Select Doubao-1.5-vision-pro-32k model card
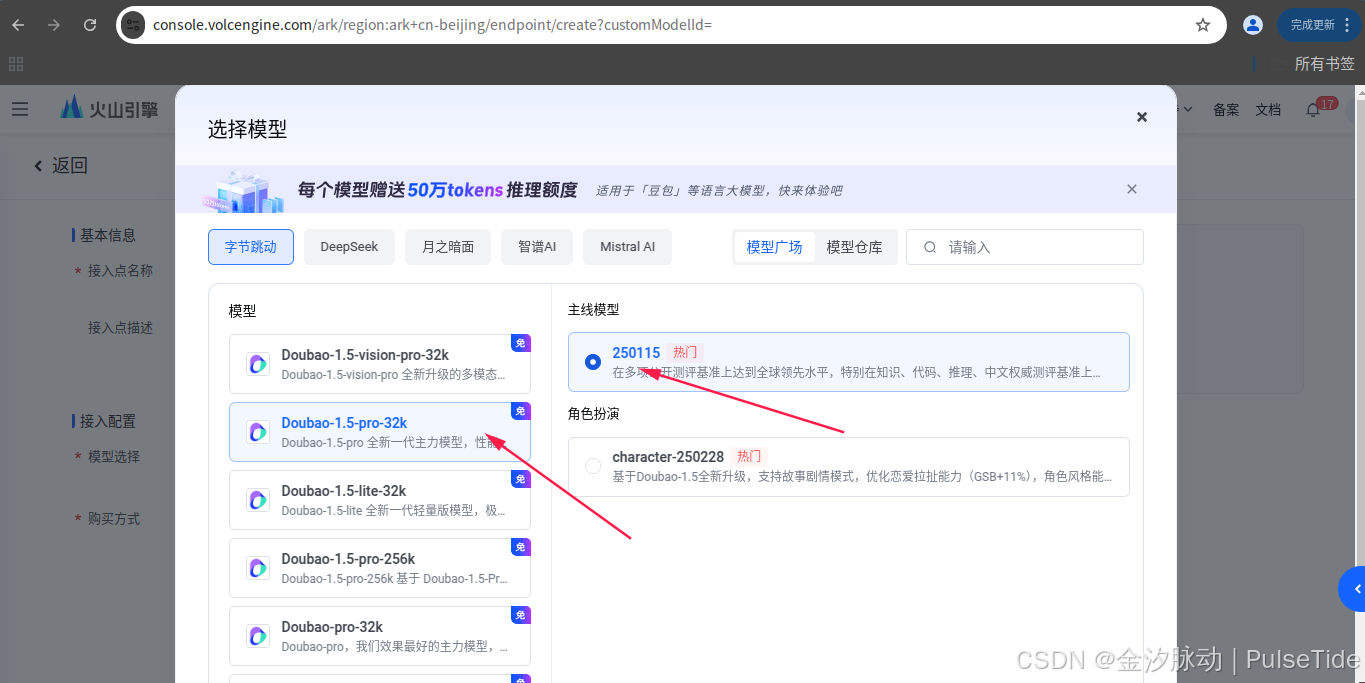Image resolution: width=1365 pixels, height=683 pixels. tap(380, 364)
